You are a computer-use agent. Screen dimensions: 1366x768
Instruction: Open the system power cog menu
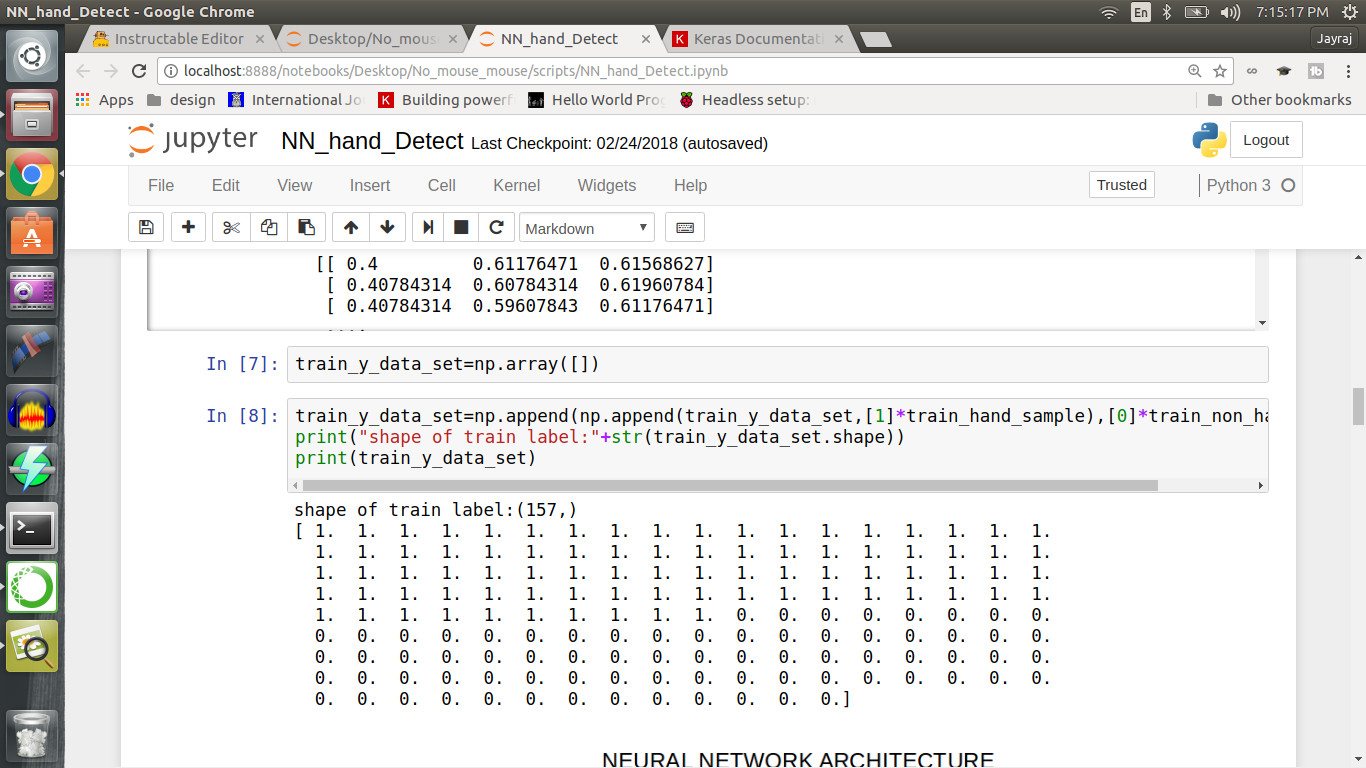pyautogui.click(x=1349, y=12)
